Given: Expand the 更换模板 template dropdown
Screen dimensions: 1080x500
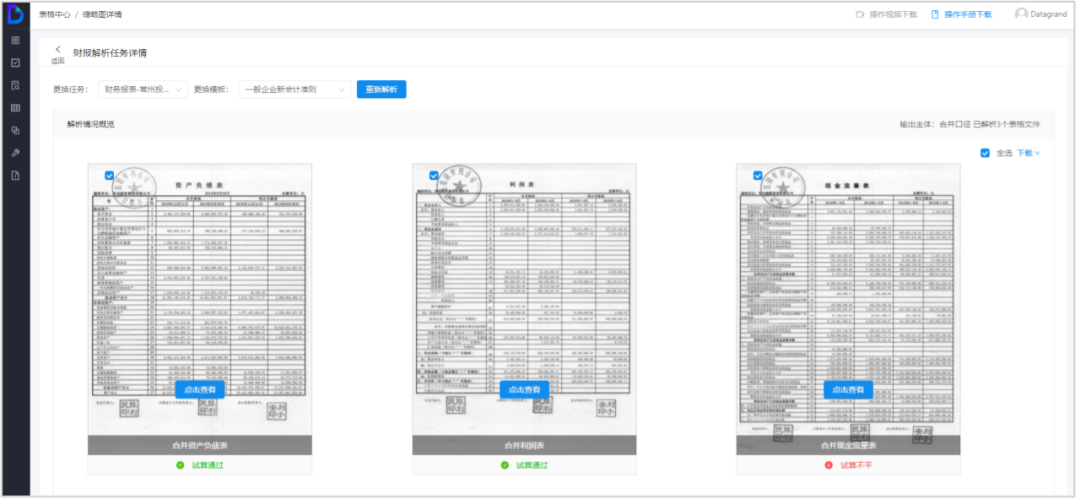Looking at the screenshot, I should (x=293, y=89).
